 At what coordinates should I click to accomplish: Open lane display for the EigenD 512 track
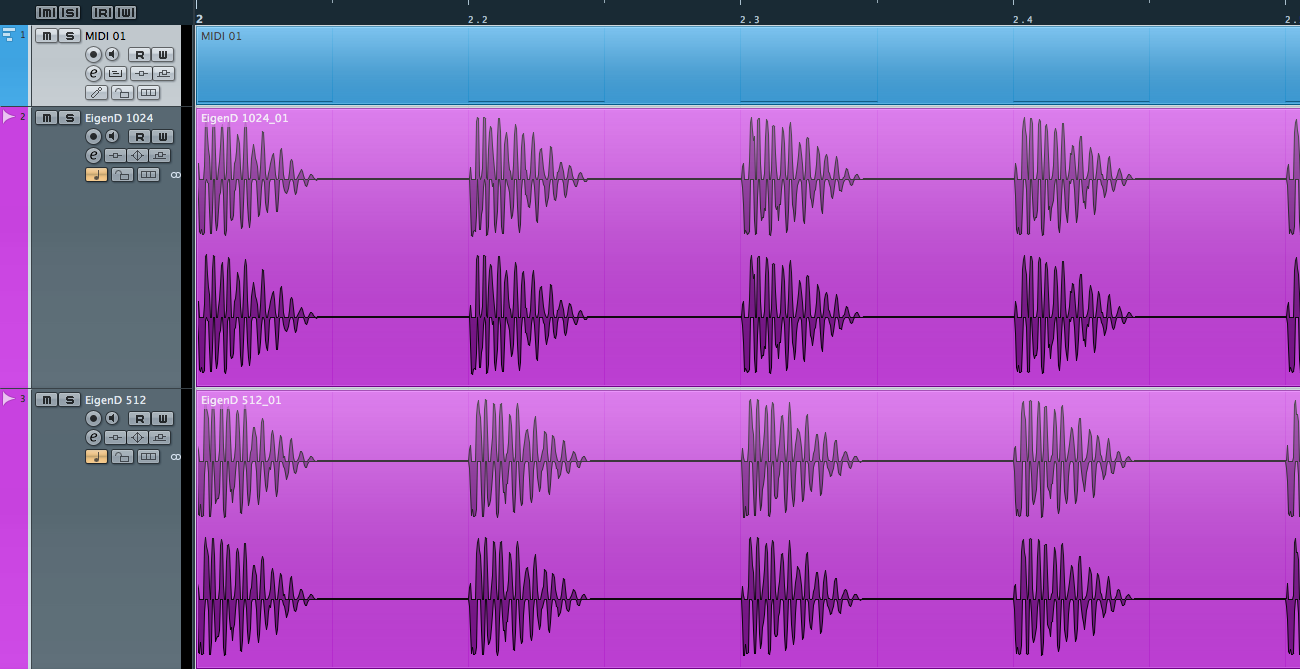coord(148,457)
